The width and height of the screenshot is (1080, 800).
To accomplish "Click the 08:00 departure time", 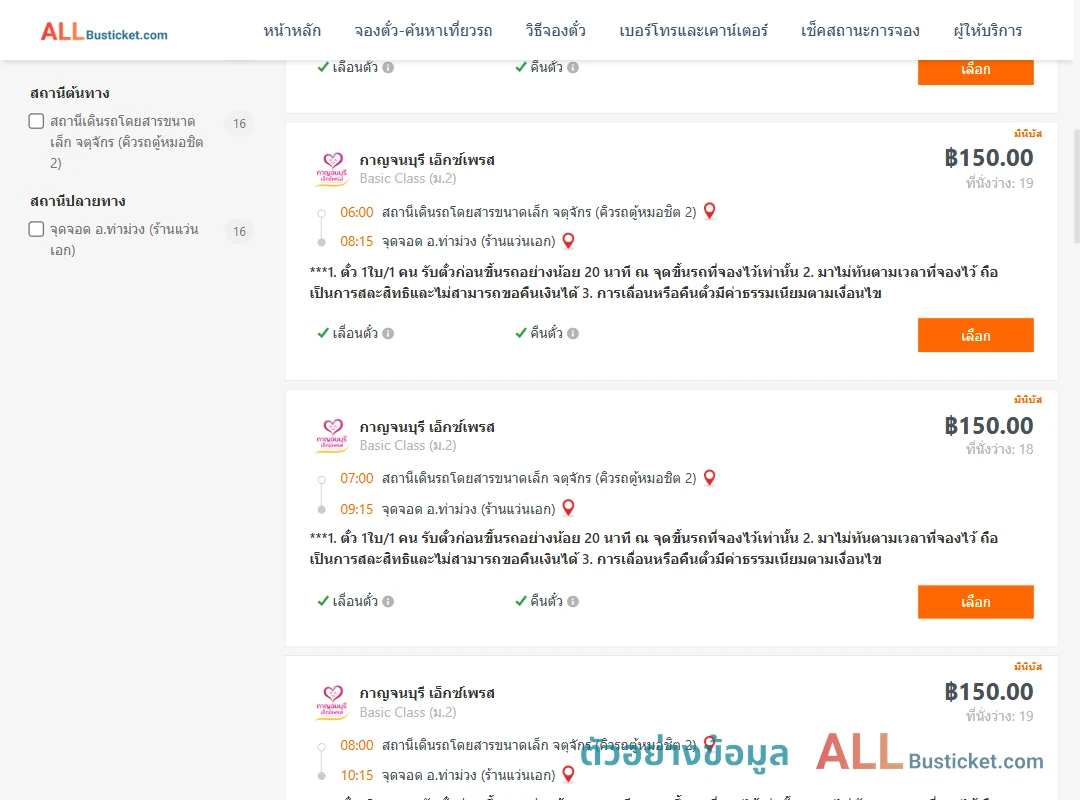I will click(x=356, y=745).
